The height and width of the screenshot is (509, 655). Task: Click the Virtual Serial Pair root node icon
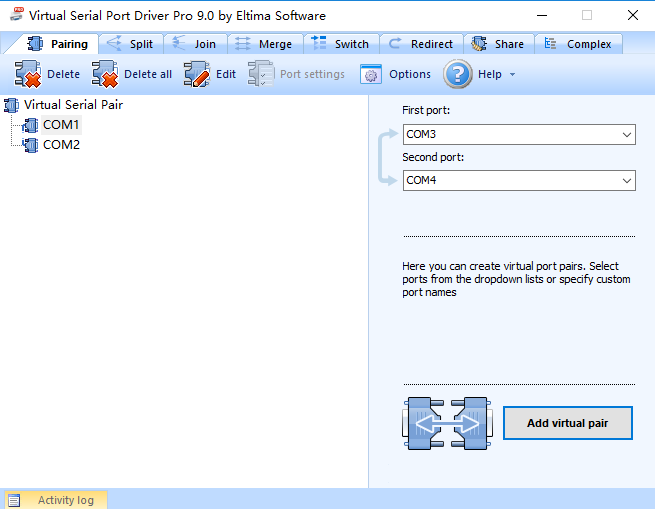click(12, 105)
